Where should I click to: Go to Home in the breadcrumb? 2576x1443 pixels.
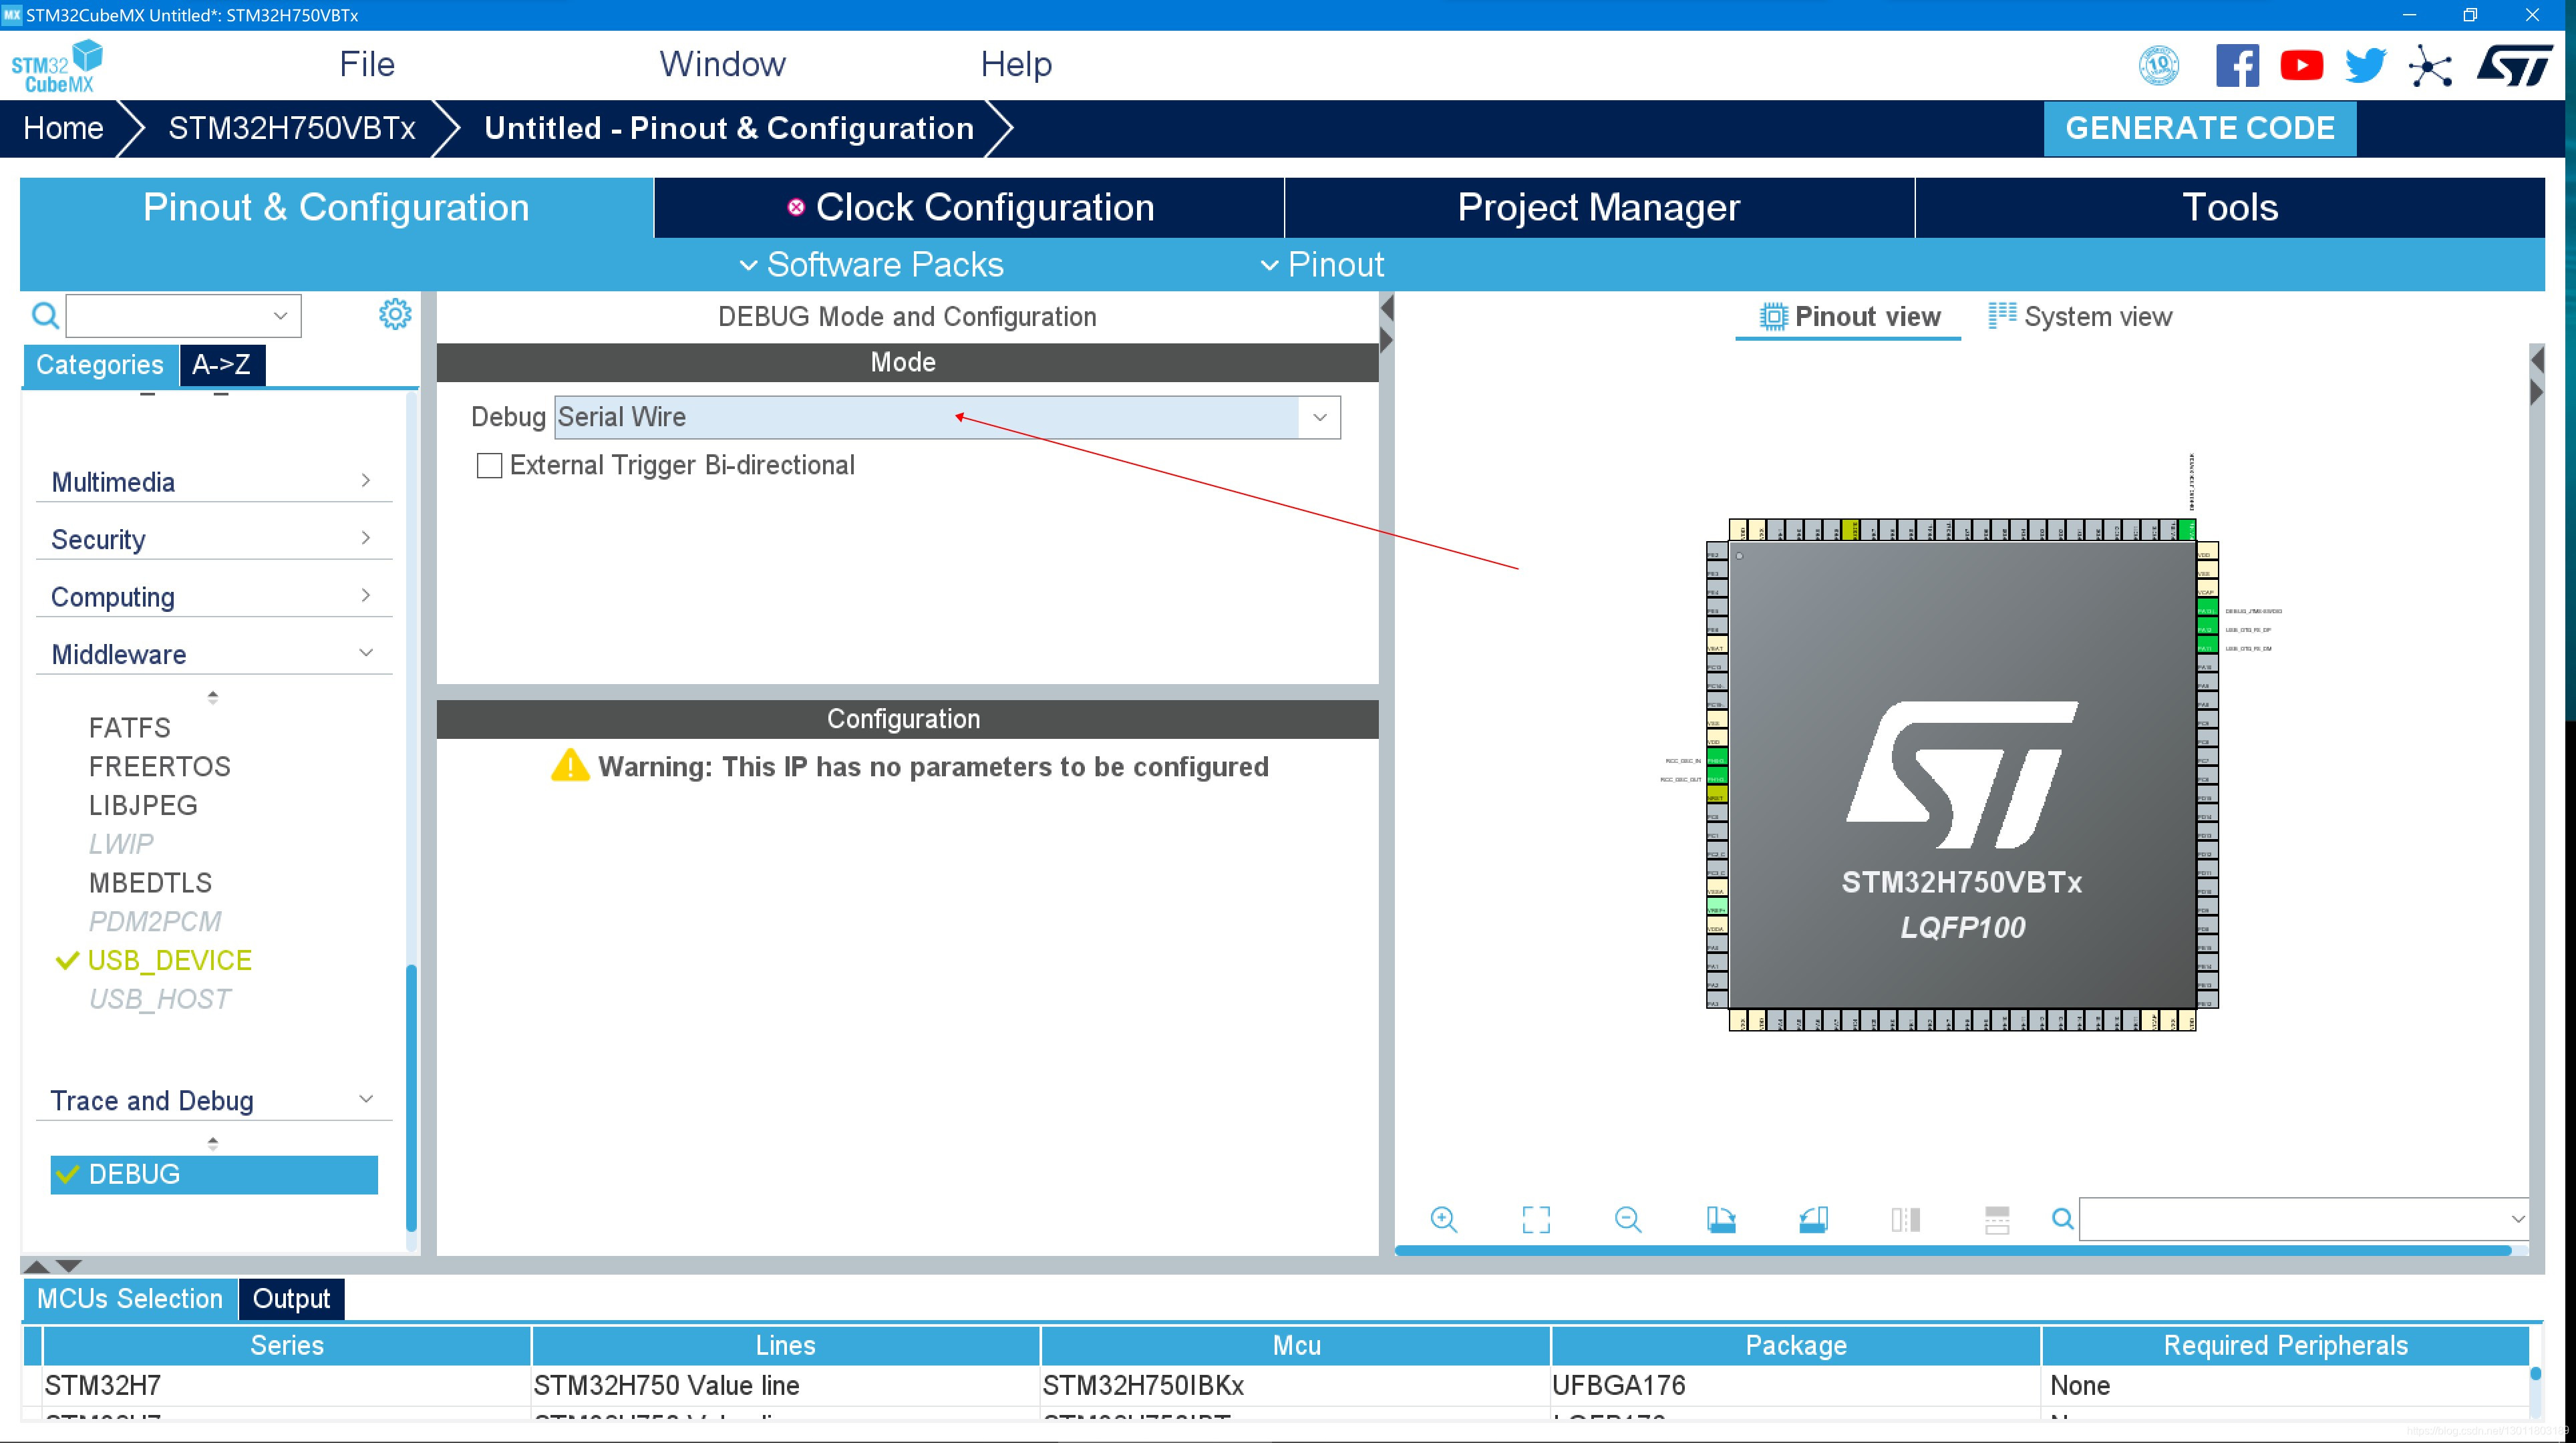coord(63,128)
